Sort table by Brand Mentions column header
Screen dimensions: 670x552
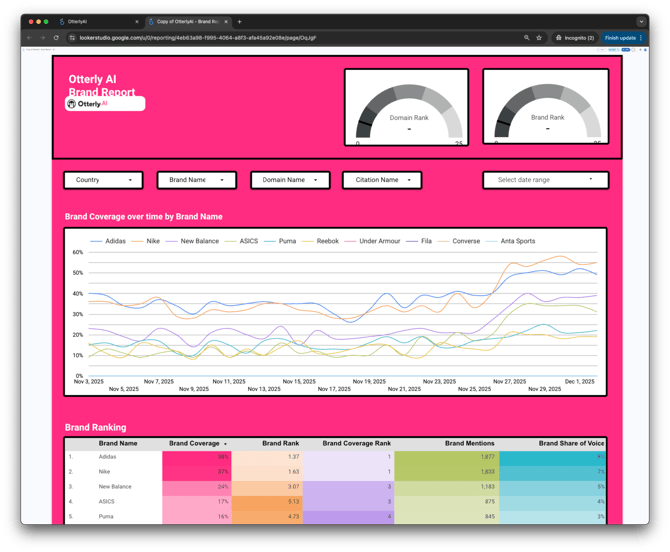tap(470, 443)
